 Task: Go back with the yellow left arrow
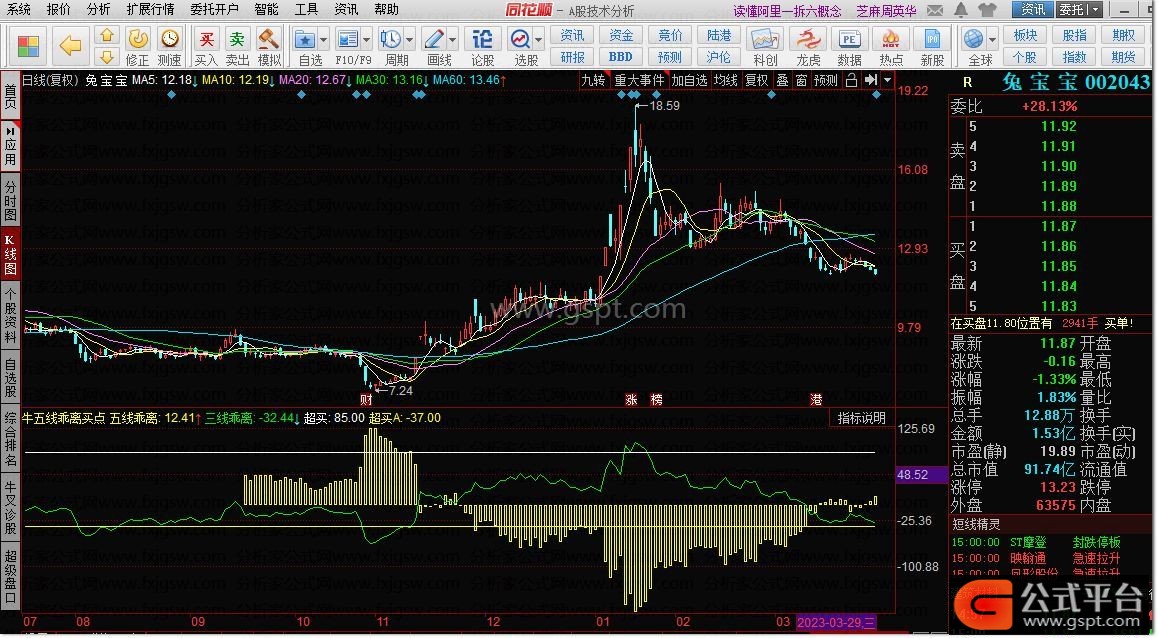click(x=70, y=46)
